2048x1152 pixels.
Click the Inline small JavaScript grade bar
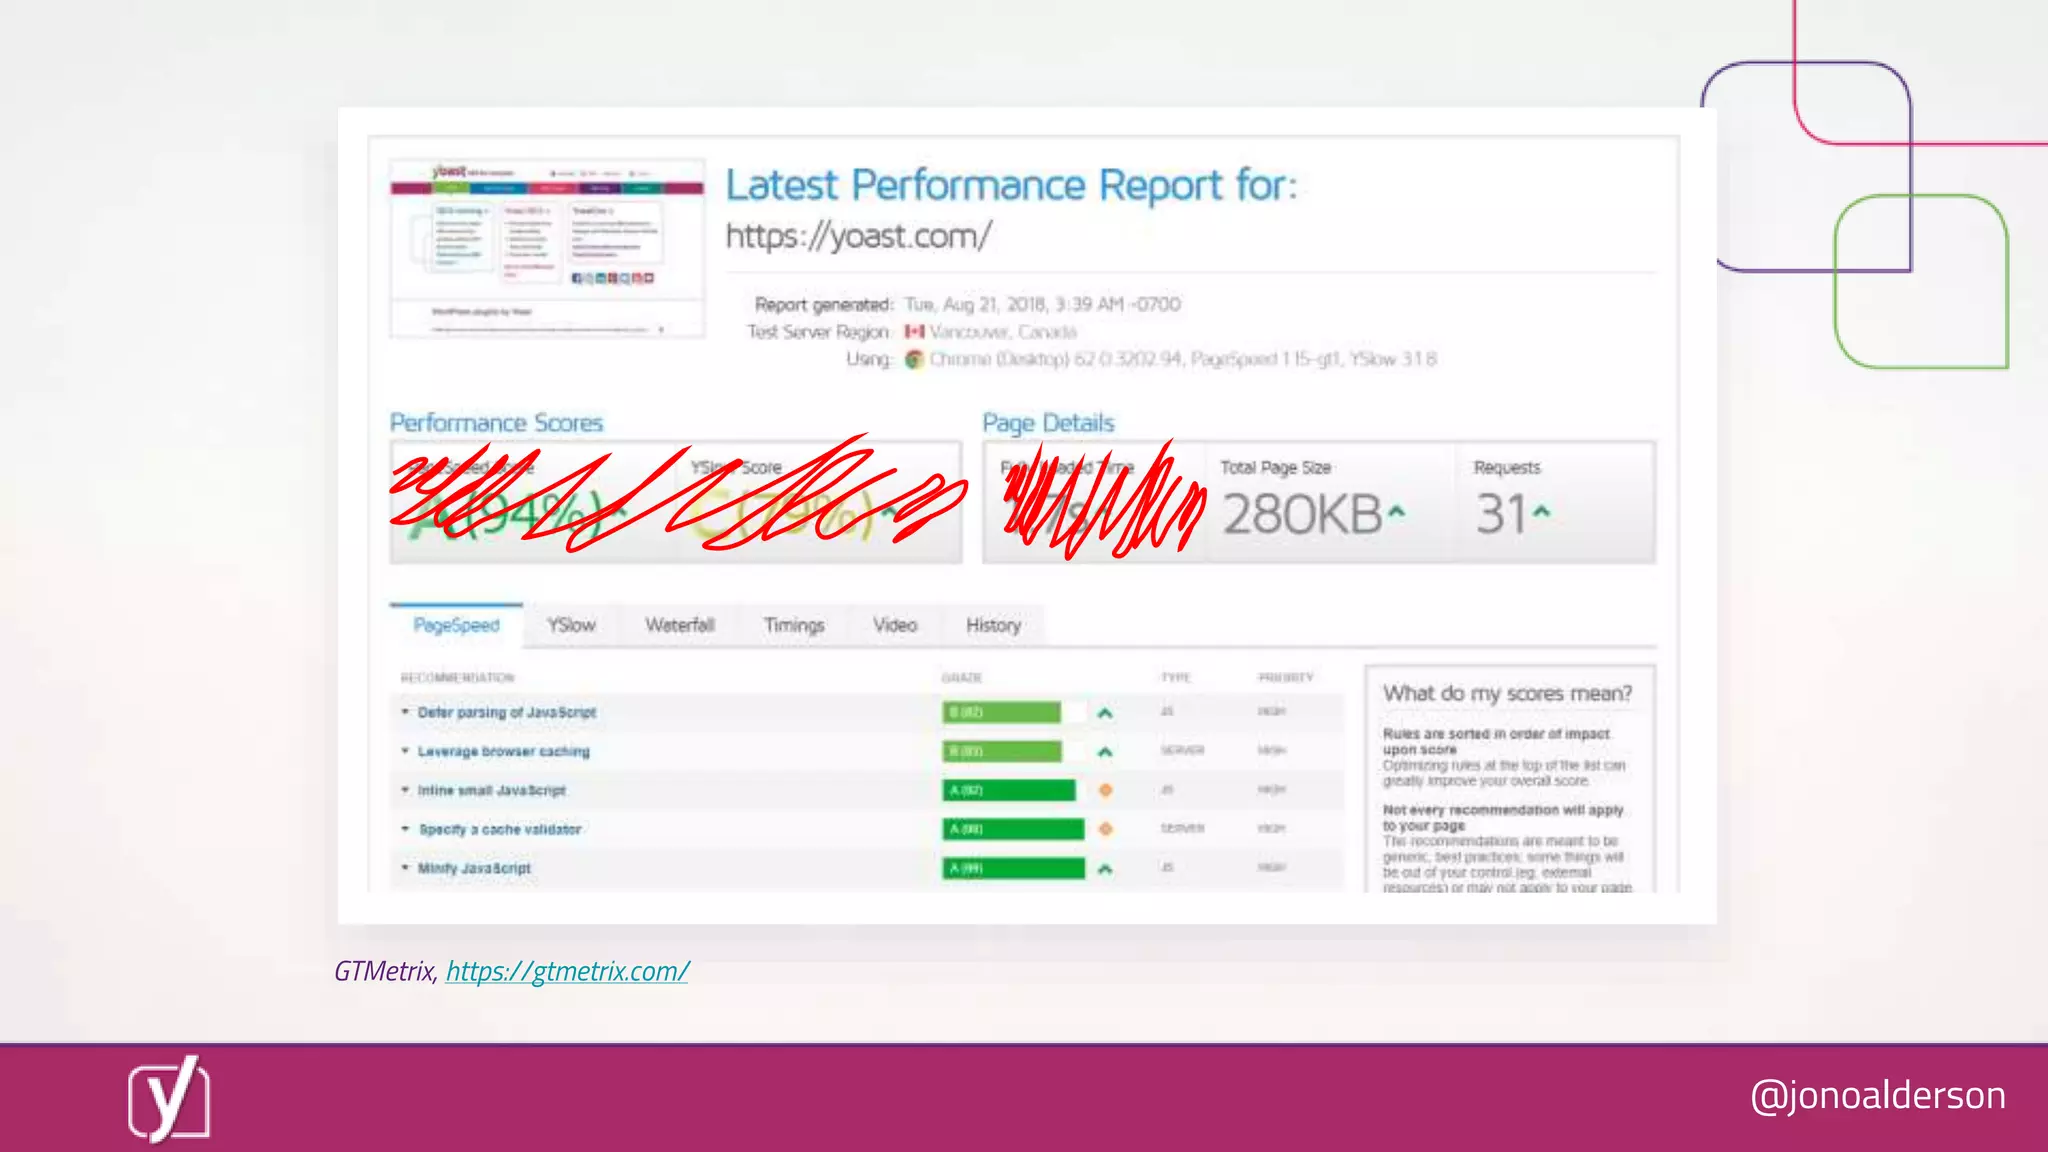(1008, 790)
